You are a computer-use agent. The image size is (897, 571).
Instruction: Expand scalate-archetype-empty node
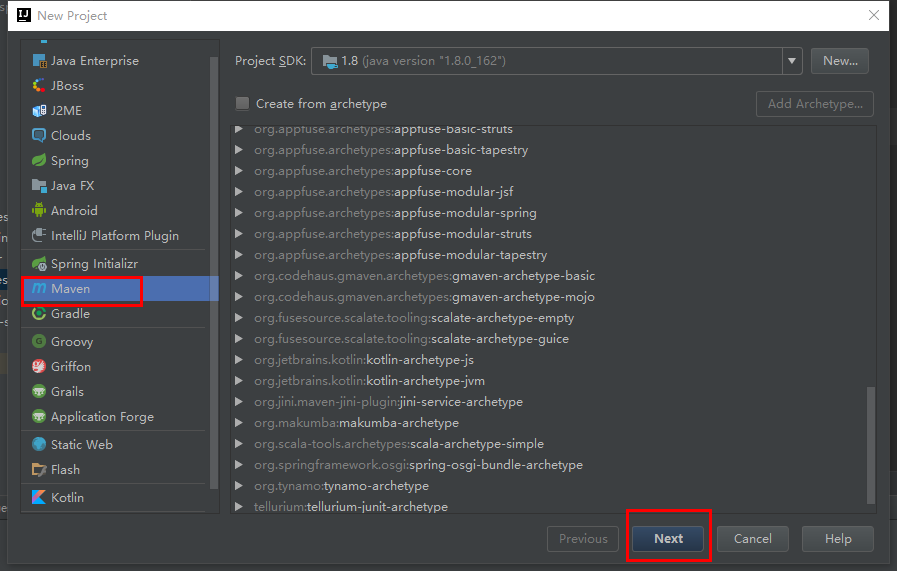point(239,318)
